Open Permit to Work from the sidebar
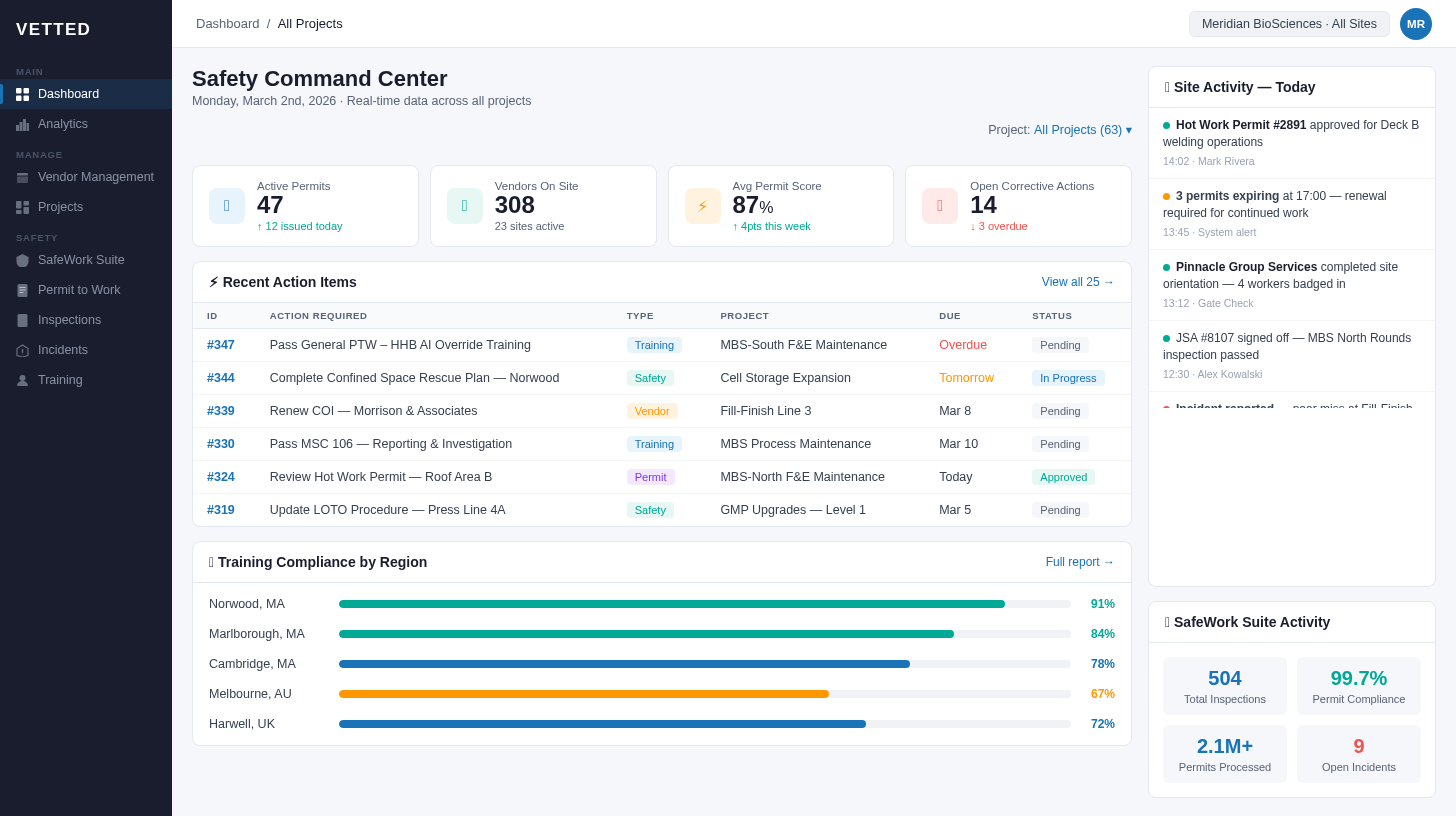The image size is (1456, 816). coord(22,290)
